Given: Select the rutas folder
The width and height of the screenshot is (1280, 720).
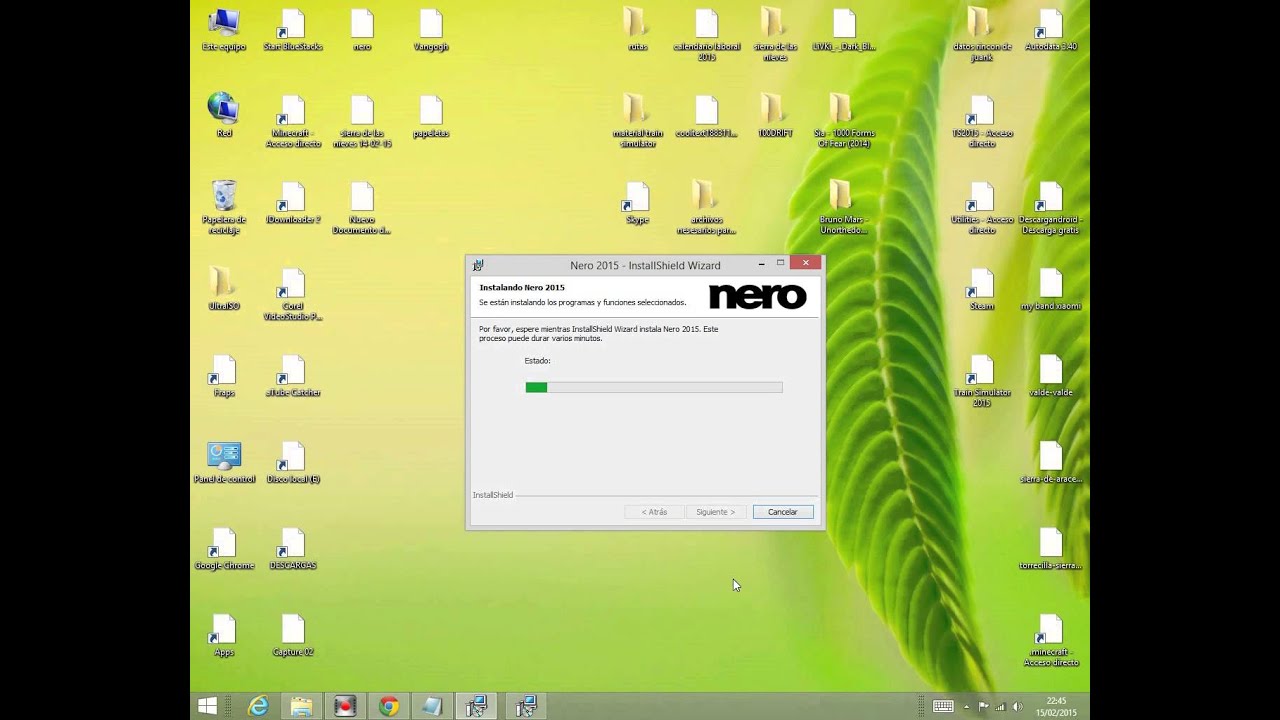Looking at the screenshot, I should (637, 31).
